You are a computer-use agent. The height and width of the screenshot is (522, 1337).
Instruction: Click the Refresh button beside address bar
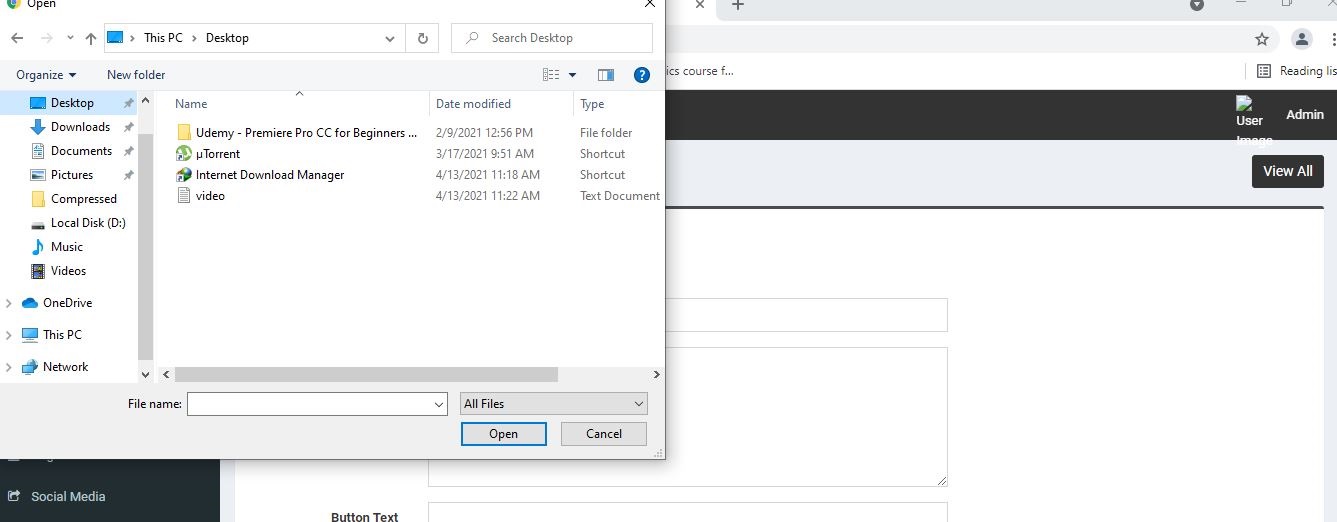click(422, 38)
